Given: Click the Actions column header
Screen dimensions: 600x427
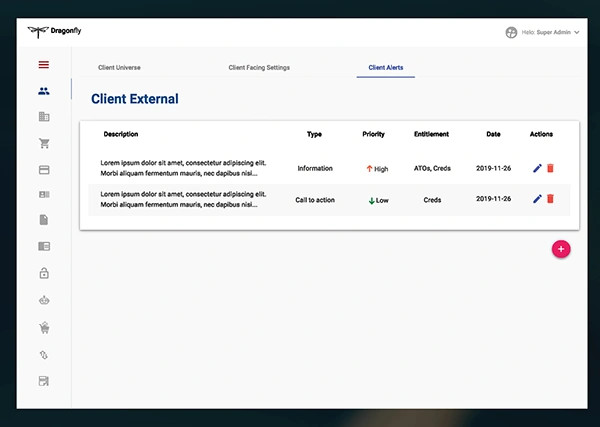Looking at the screenshot, I should point(541,134).
